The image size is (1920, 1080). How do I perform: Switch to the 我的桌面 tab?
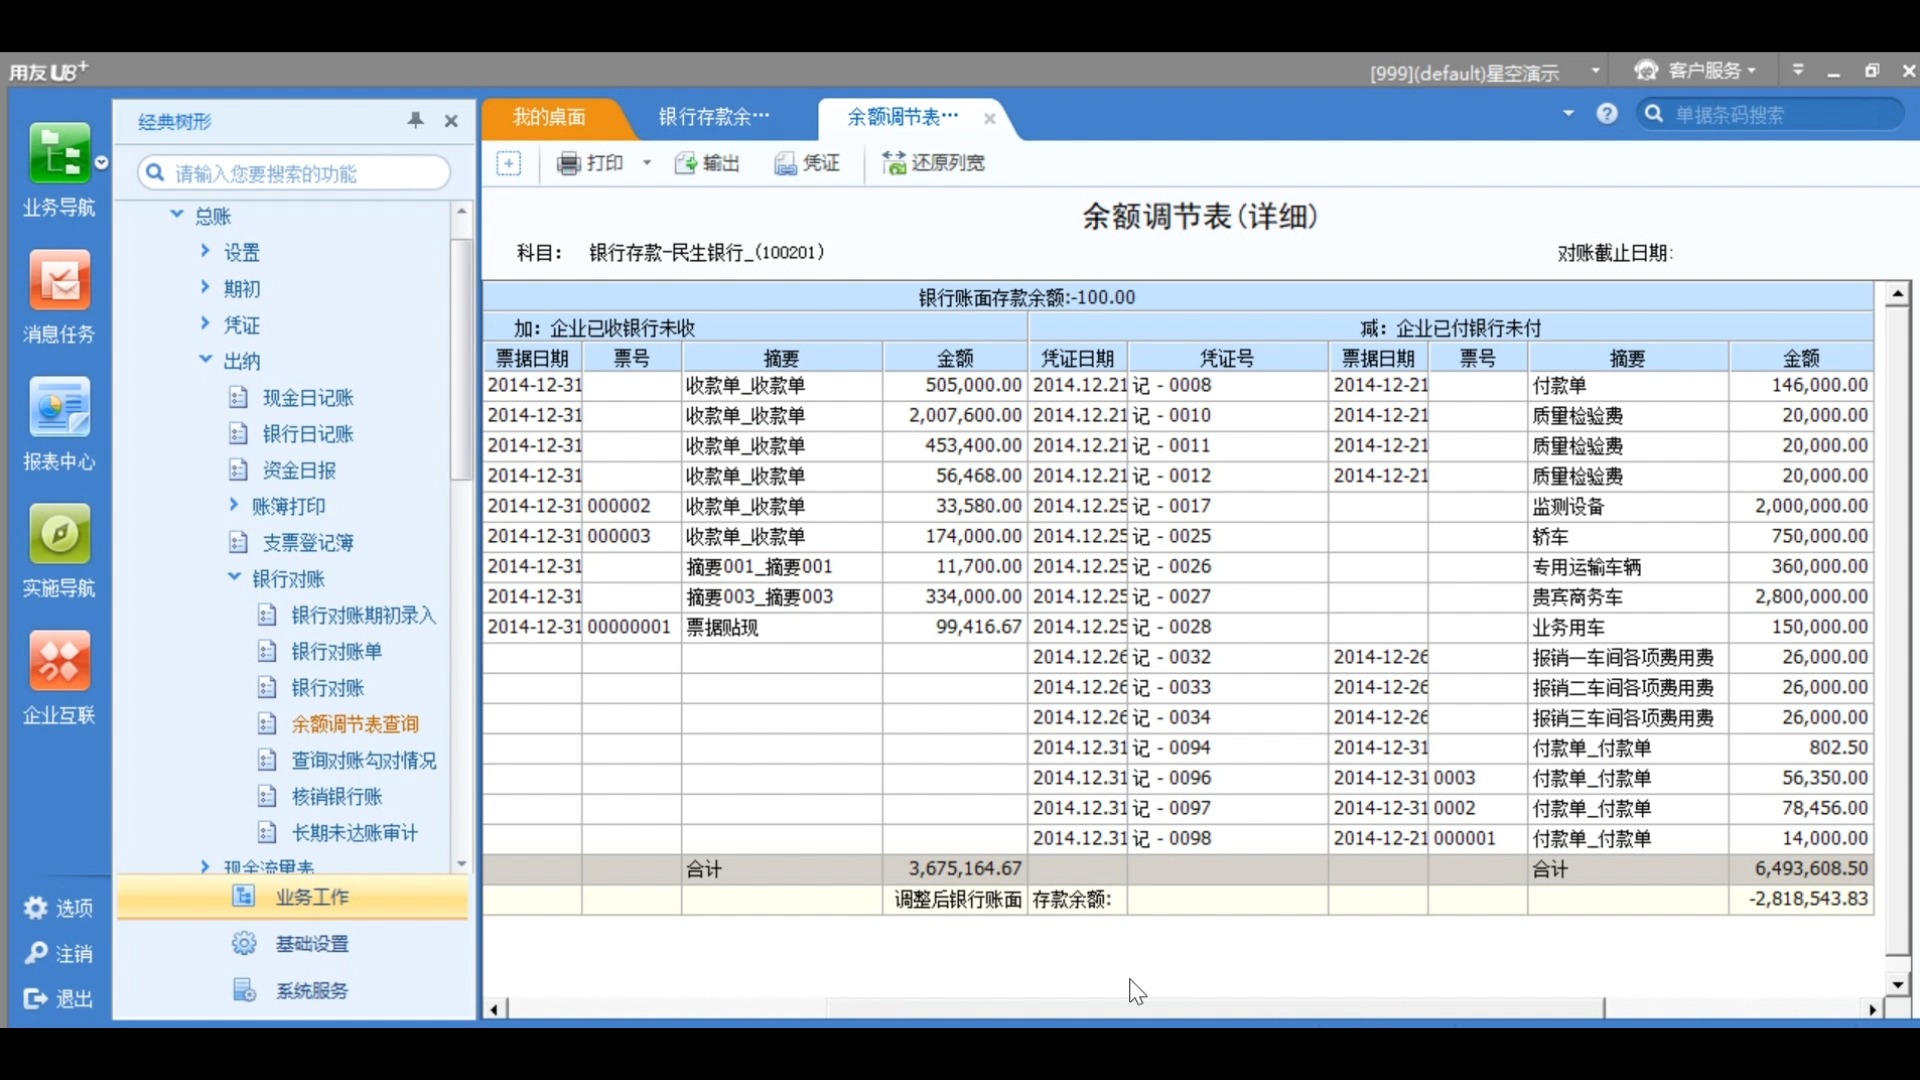548,117
